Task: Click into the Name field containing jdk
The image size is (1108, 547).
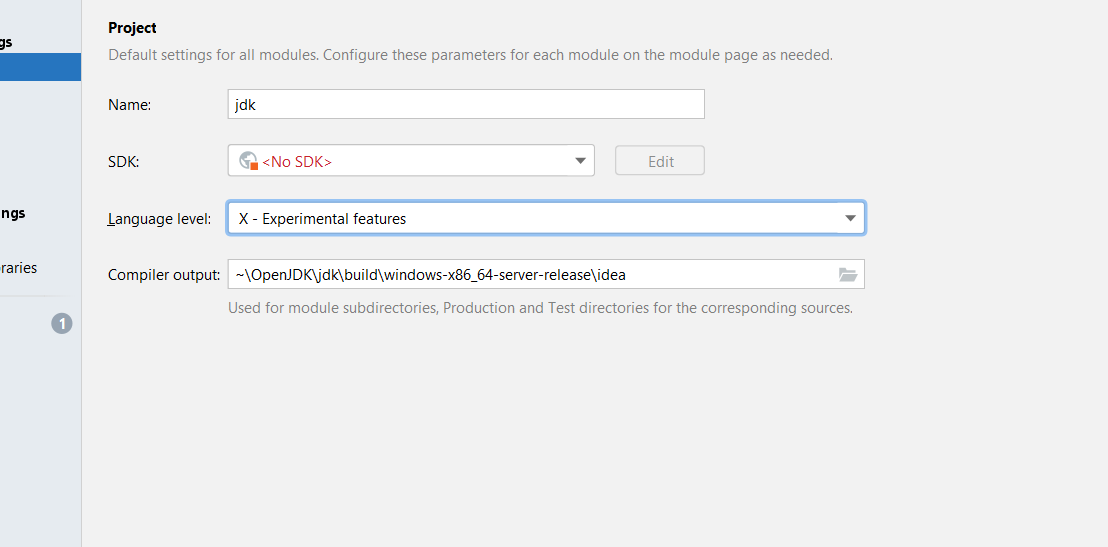Action: click(x=465, y=104)
